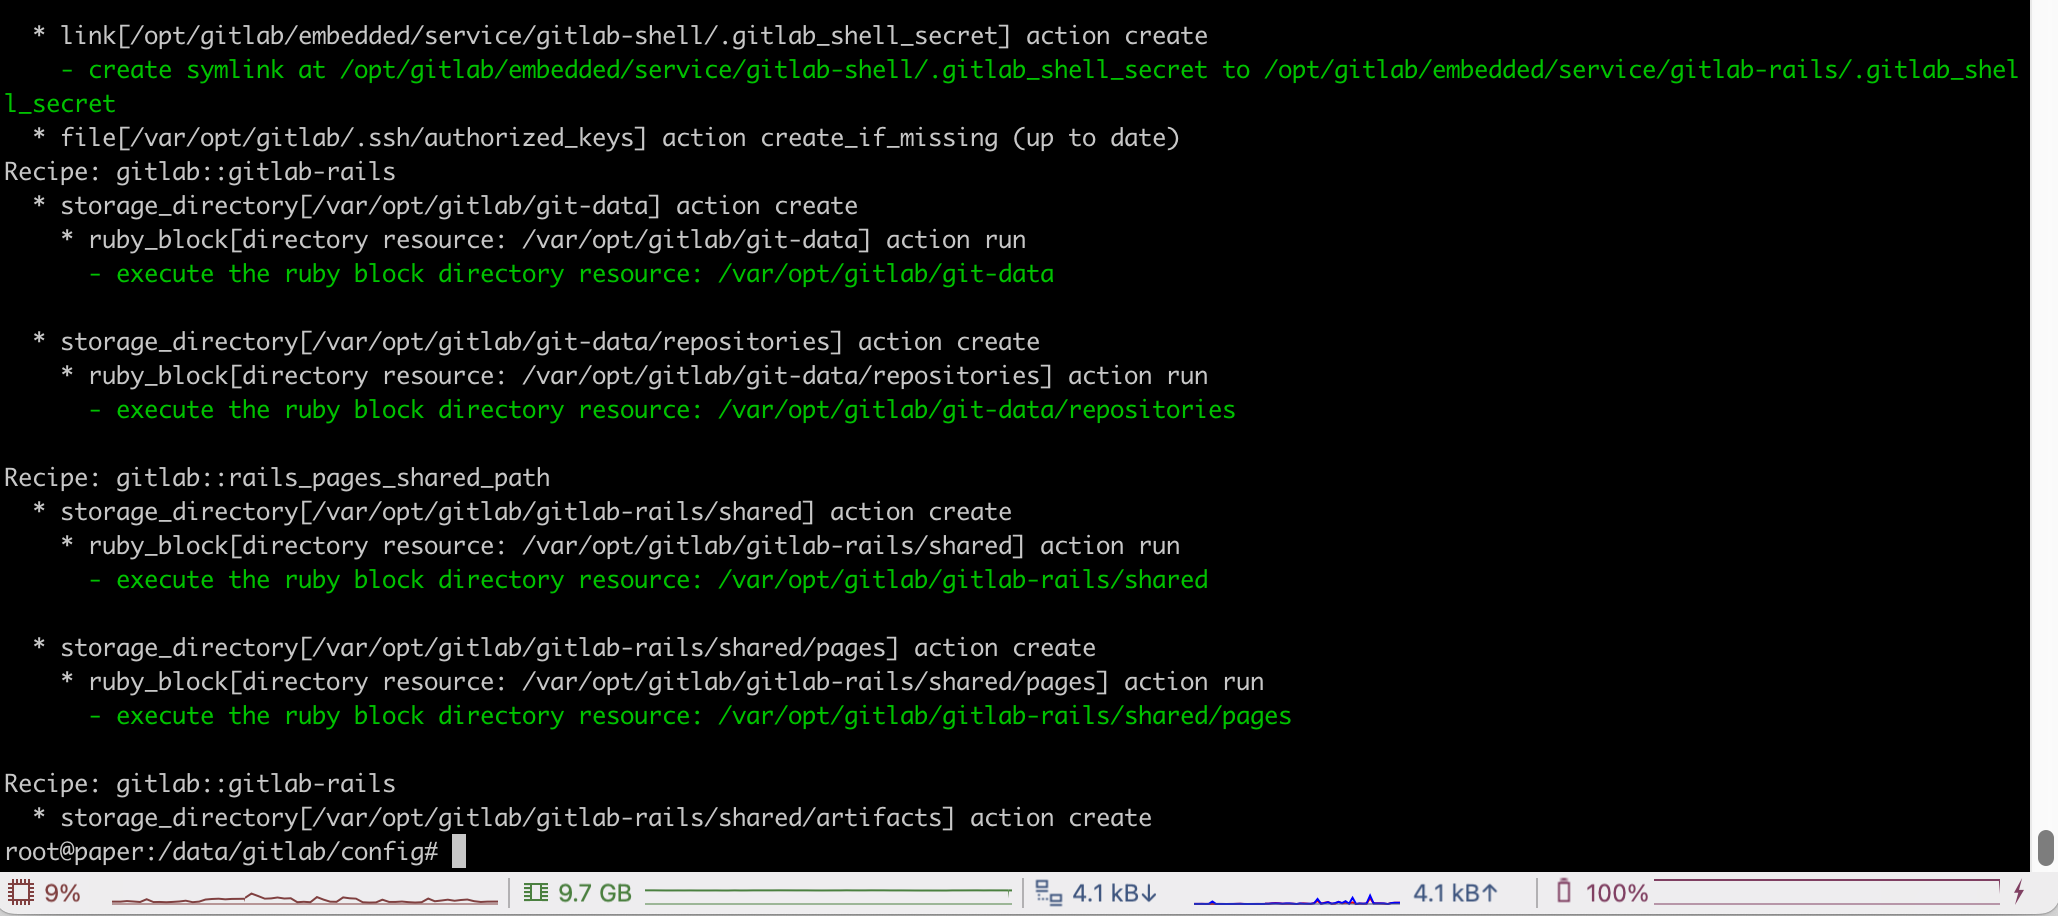This screenshot has width=2058, height=916.
Task: Click green execute line ending in gitlab-rails/shared
Action: click(648, 580)
